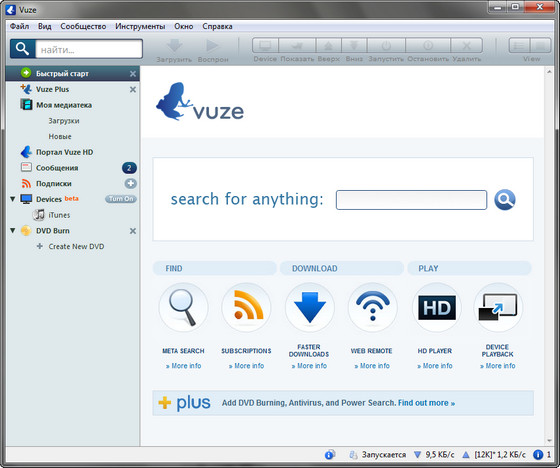This screenshot has width=560, height=468.
Task: Open More info under Web Remote
Action: [x=372, y=366]
